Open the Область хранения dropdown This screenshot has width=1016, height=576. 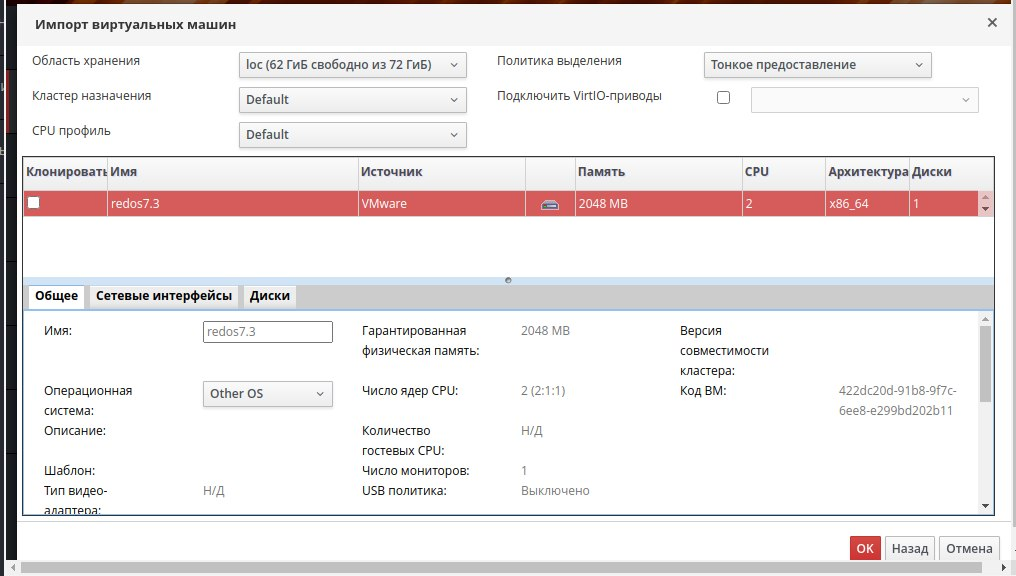click(352, 65)
